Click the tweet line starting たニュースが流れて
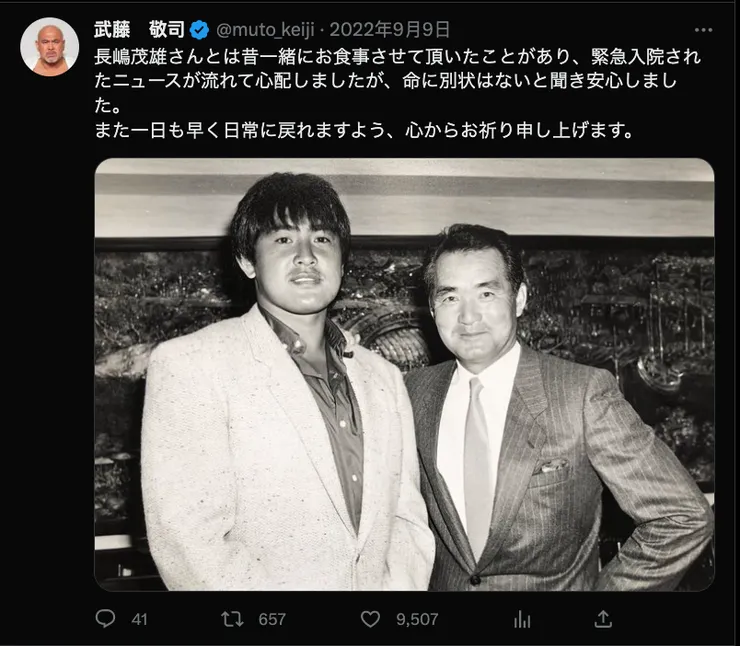Image resolution: width=740 pixels, height=646 pixels. click(x=386, y=81)
